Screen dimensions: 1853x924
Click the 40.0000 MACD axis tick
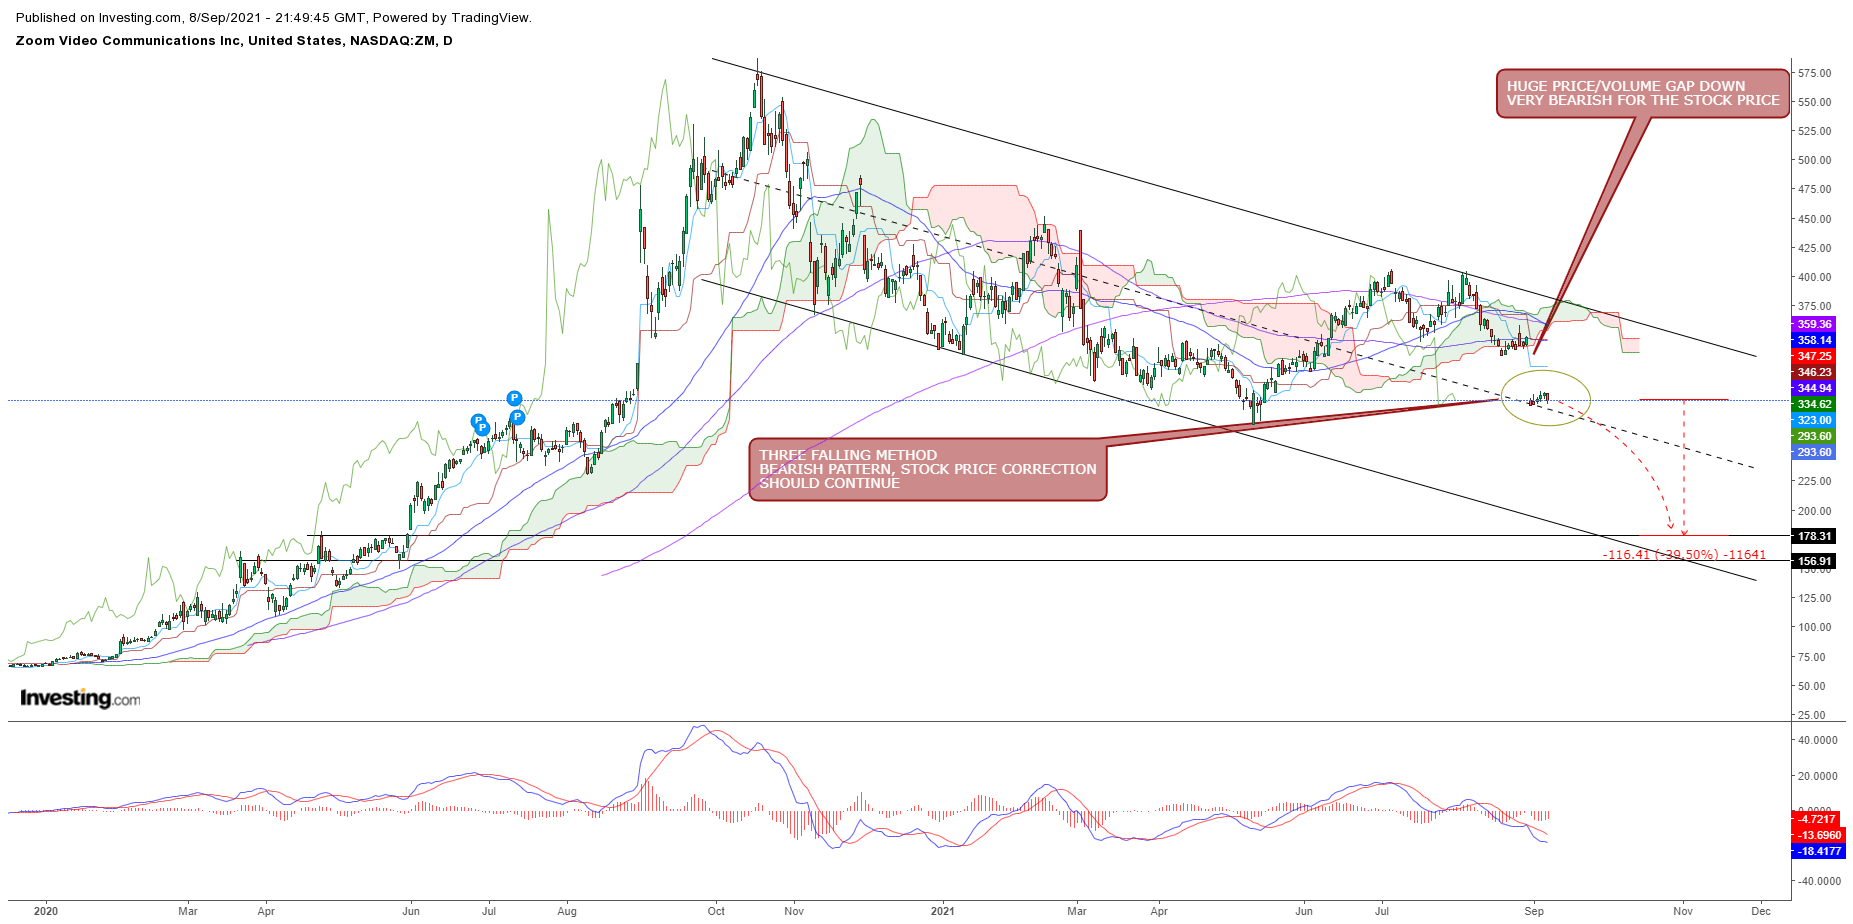(1817, 740)
